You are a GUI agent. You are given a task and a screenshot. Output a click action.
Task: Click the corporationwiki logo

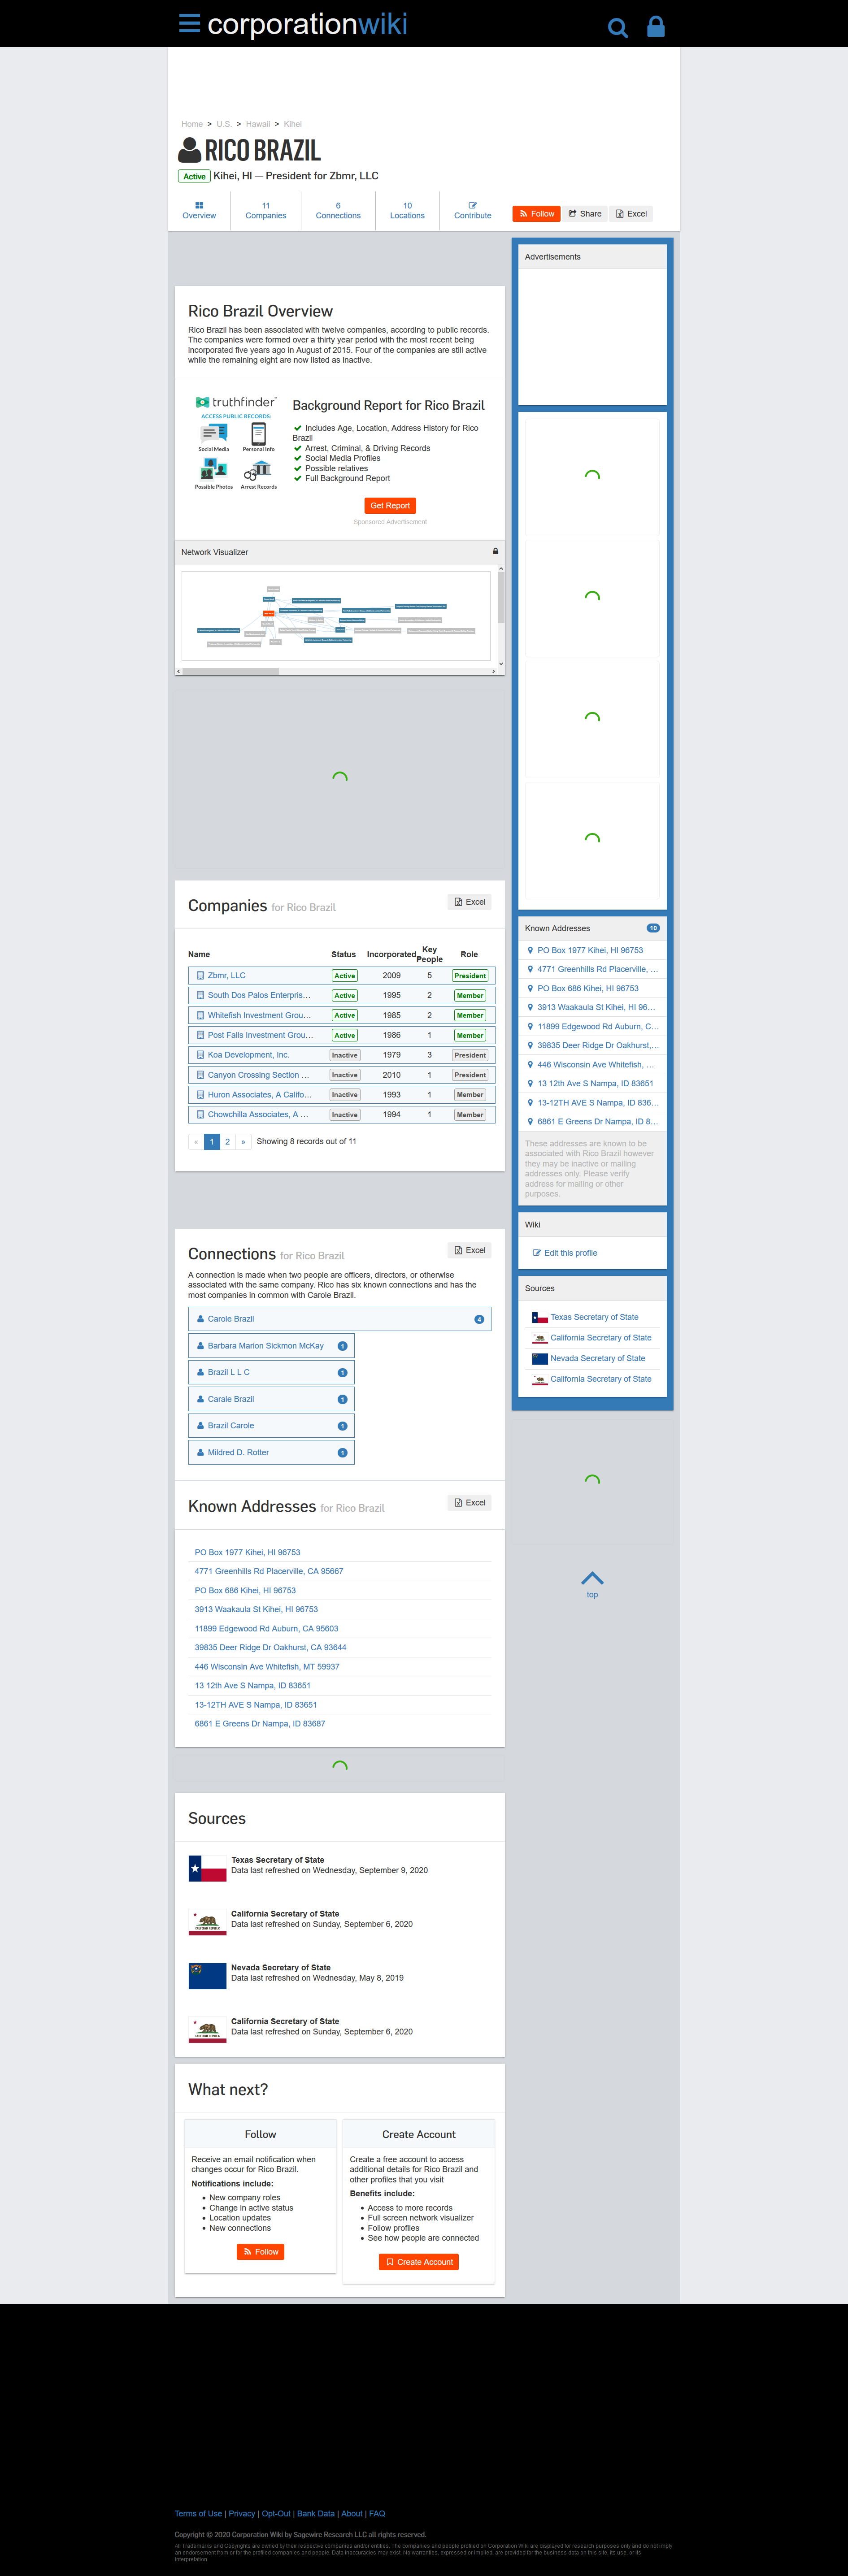pyautogui.click(x=307, y=24)
